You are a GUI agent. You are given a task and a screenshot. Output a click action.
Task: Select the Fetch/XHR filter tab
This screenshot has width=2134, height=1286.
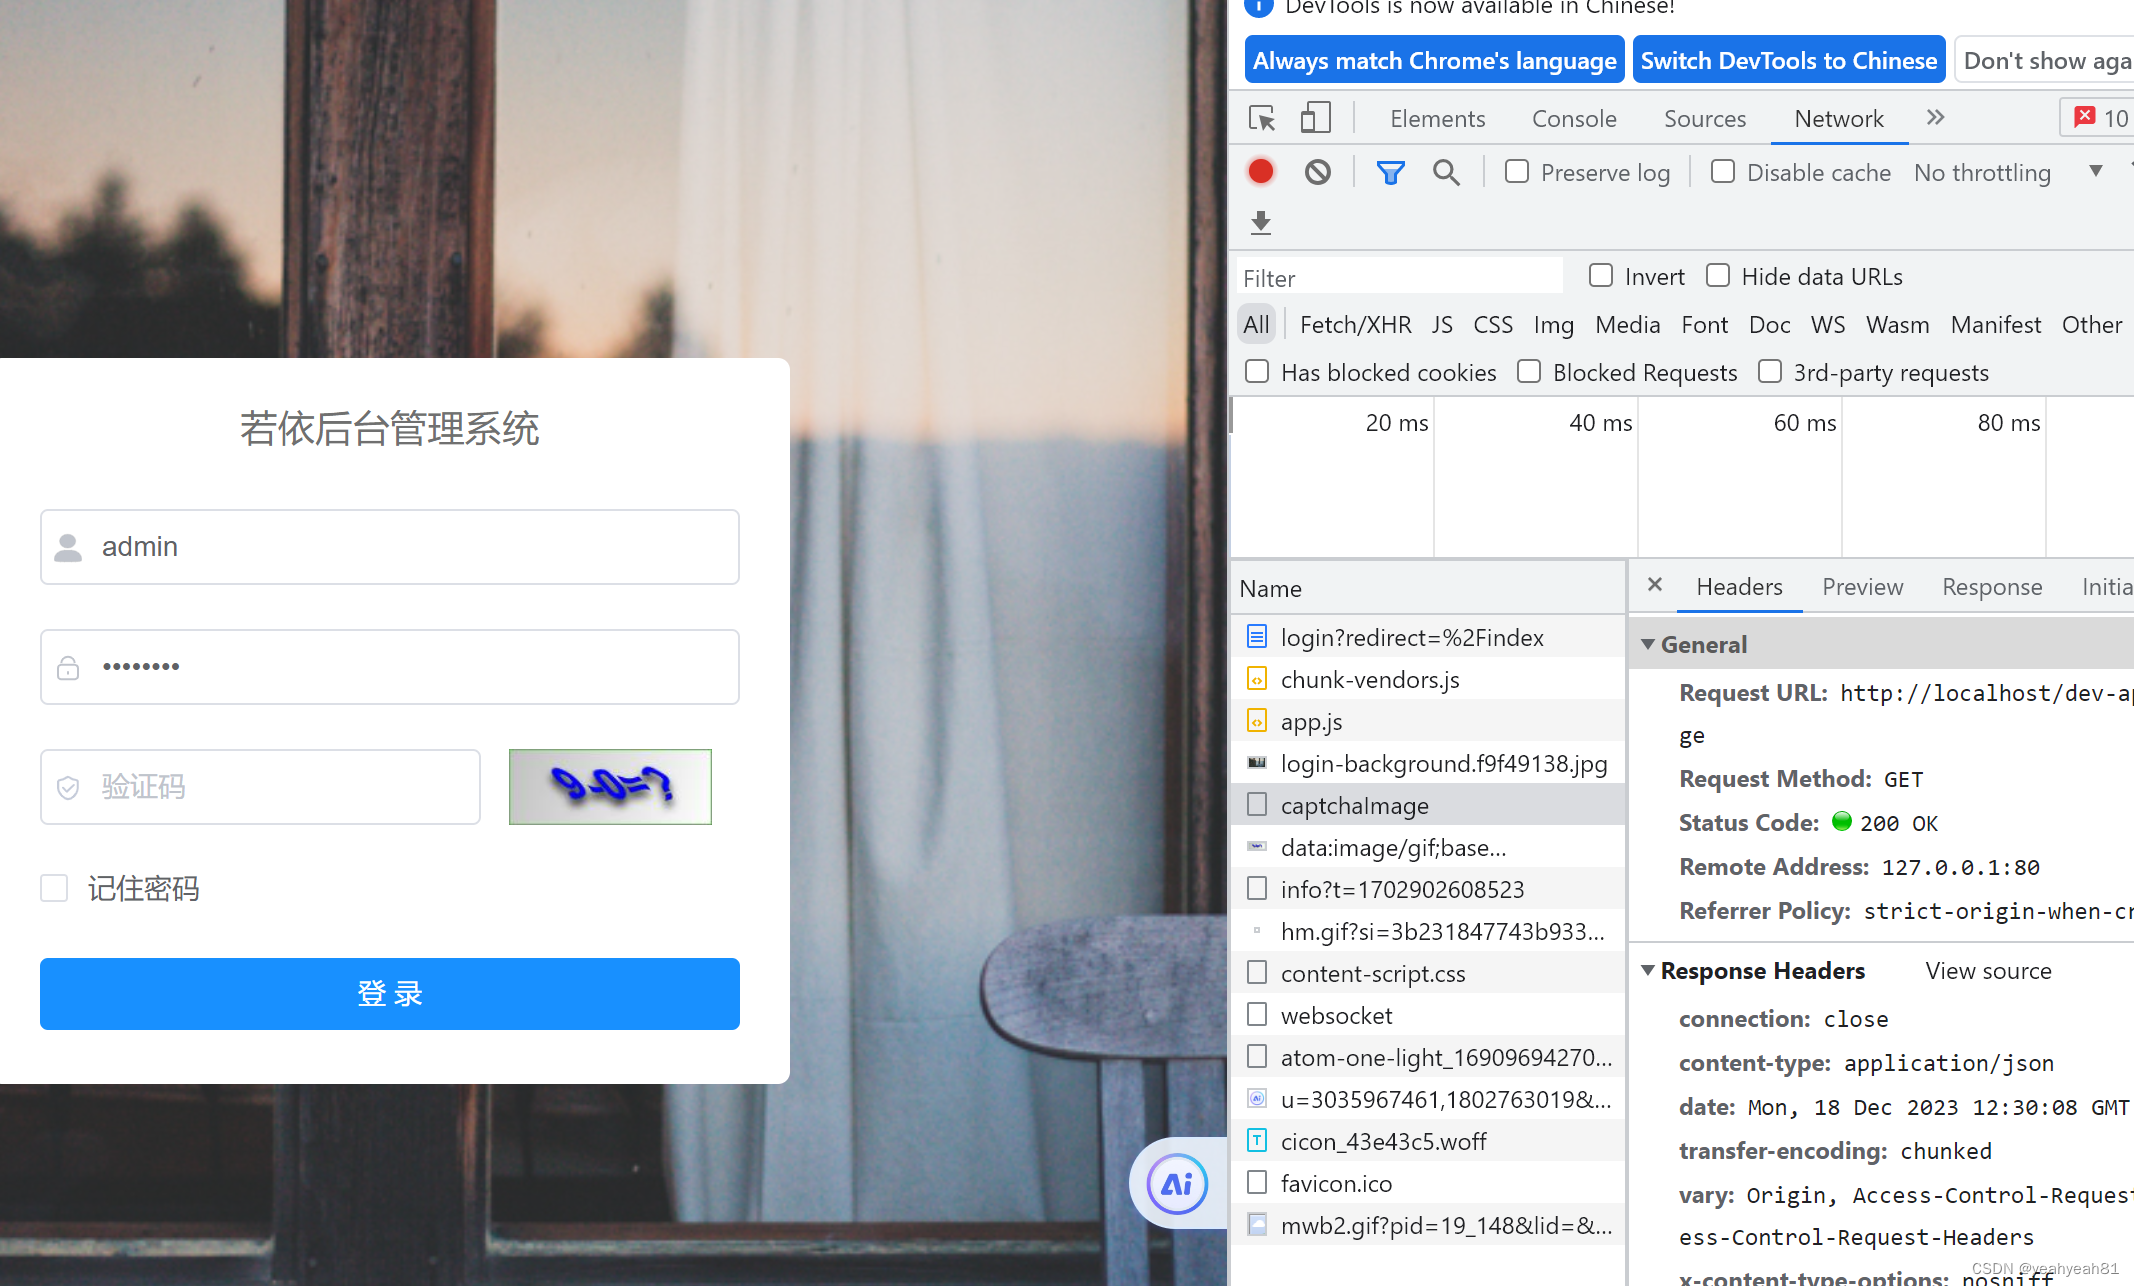pyautogui.click(x=1355, y=325)
